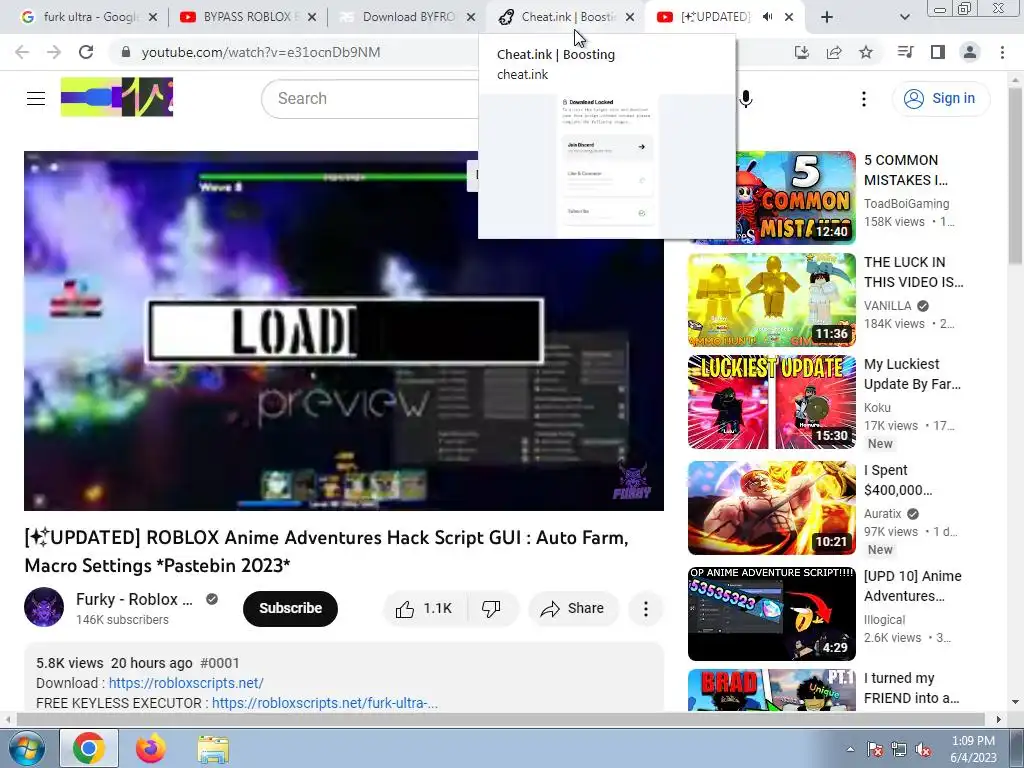Mute the tab via the speaker icon
Image resolution: width=1024 pixels, height=768 pixels.
point(767,17)
